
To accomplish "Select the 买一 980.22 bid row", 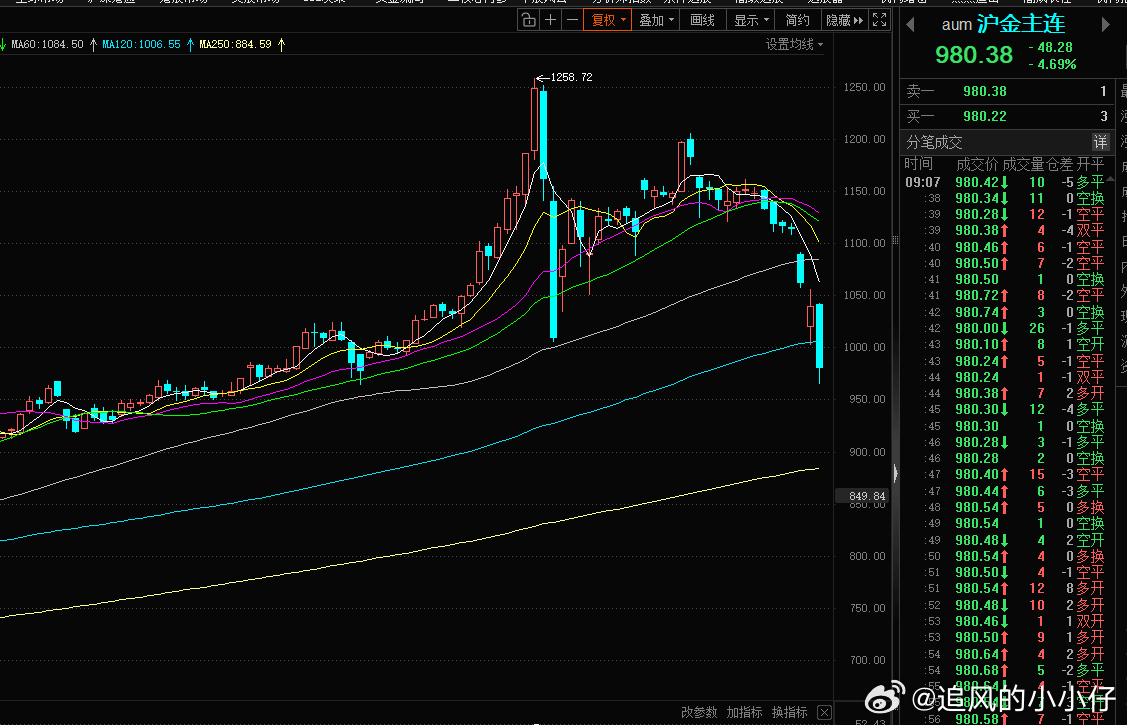I will click(x=1006, y=116).
